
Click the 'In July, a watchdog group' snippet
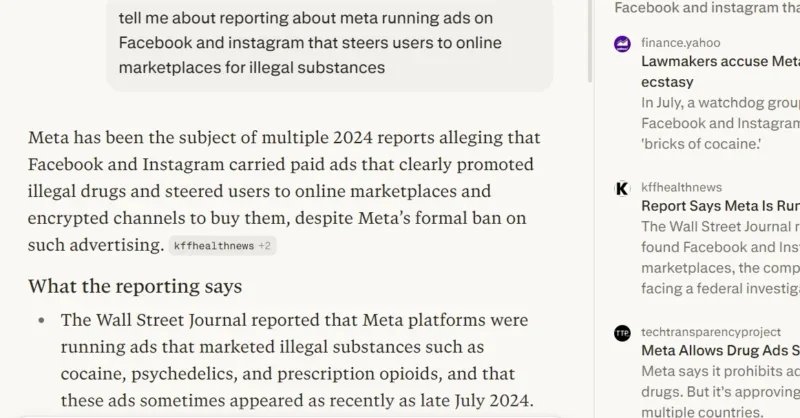pos(720,103)
